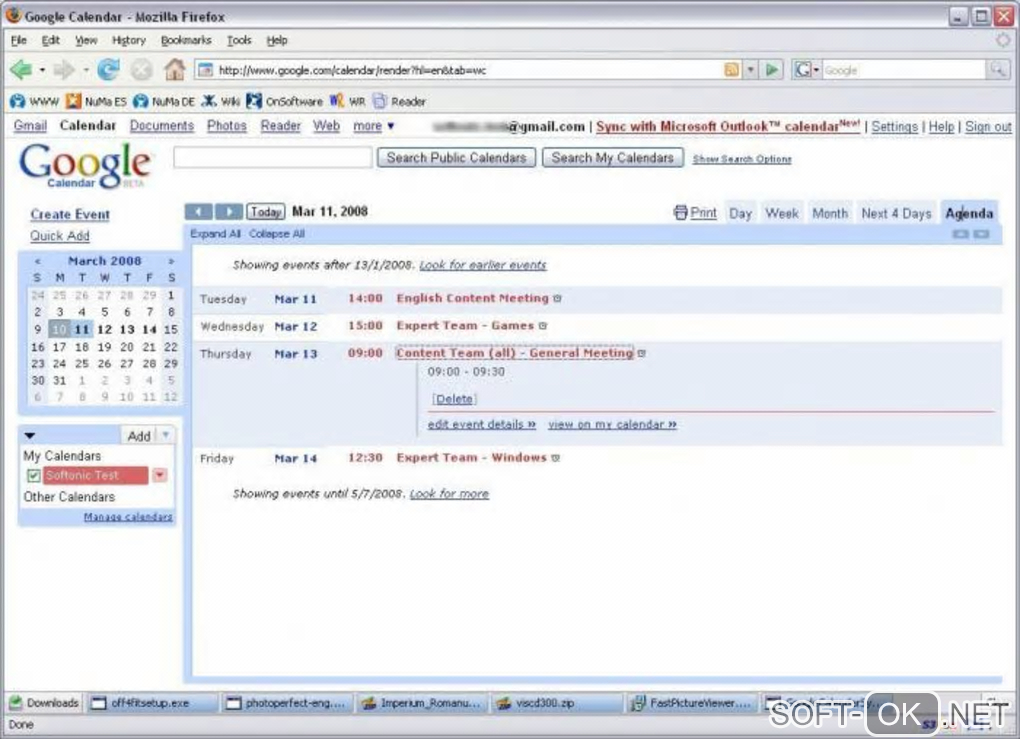Click the search magnifier icon in search box

point(997,70)
